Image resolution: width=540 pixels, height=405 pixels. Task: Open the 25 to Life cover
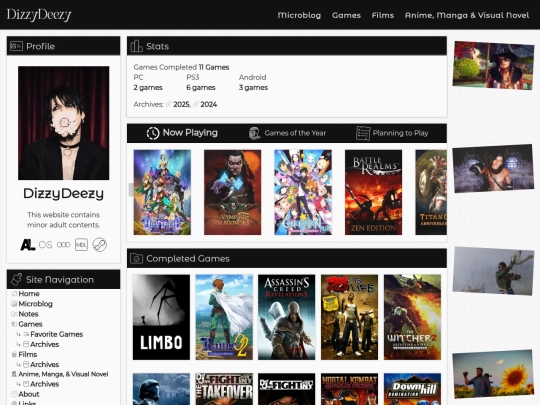point(350,317)
